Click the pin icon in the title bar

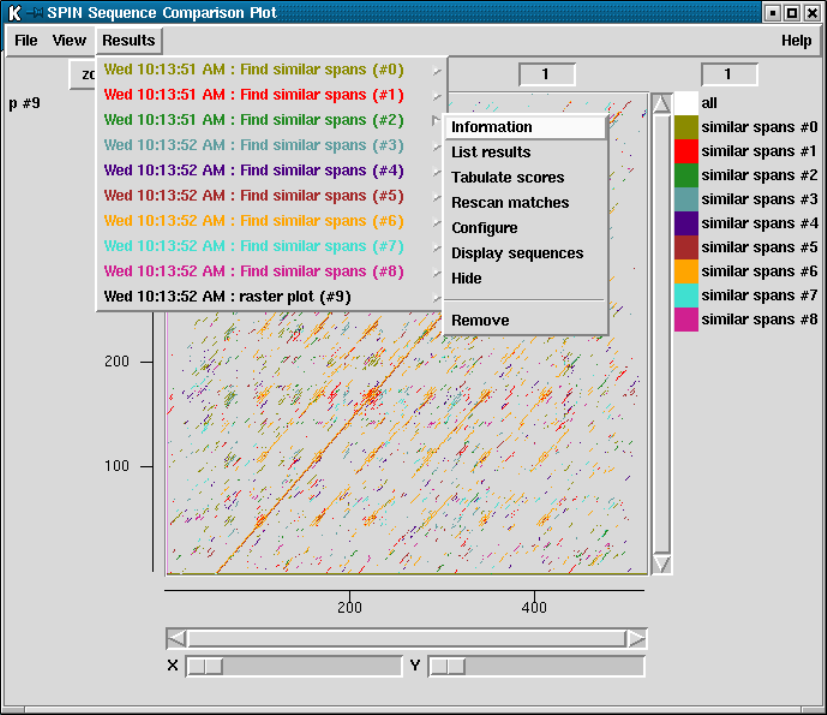click(x=35, y=13)
